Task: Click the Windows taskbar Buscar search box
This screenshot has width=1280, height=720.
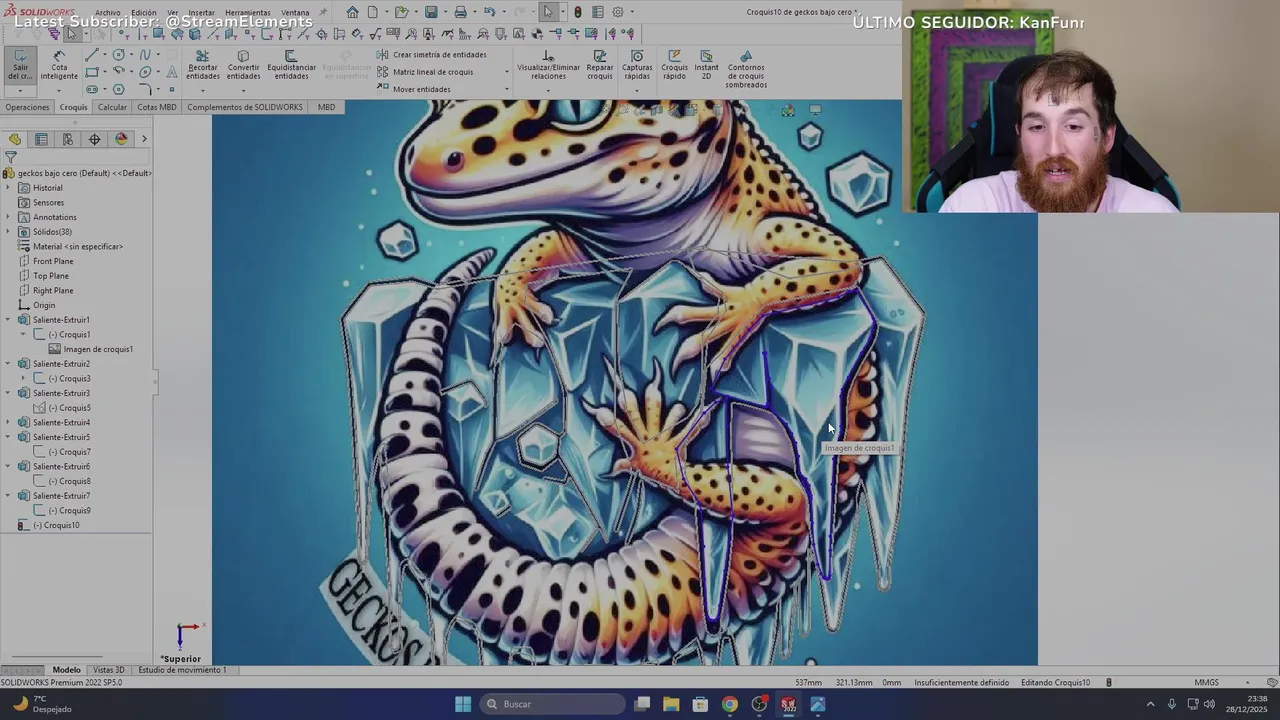Action: point(552,704)
